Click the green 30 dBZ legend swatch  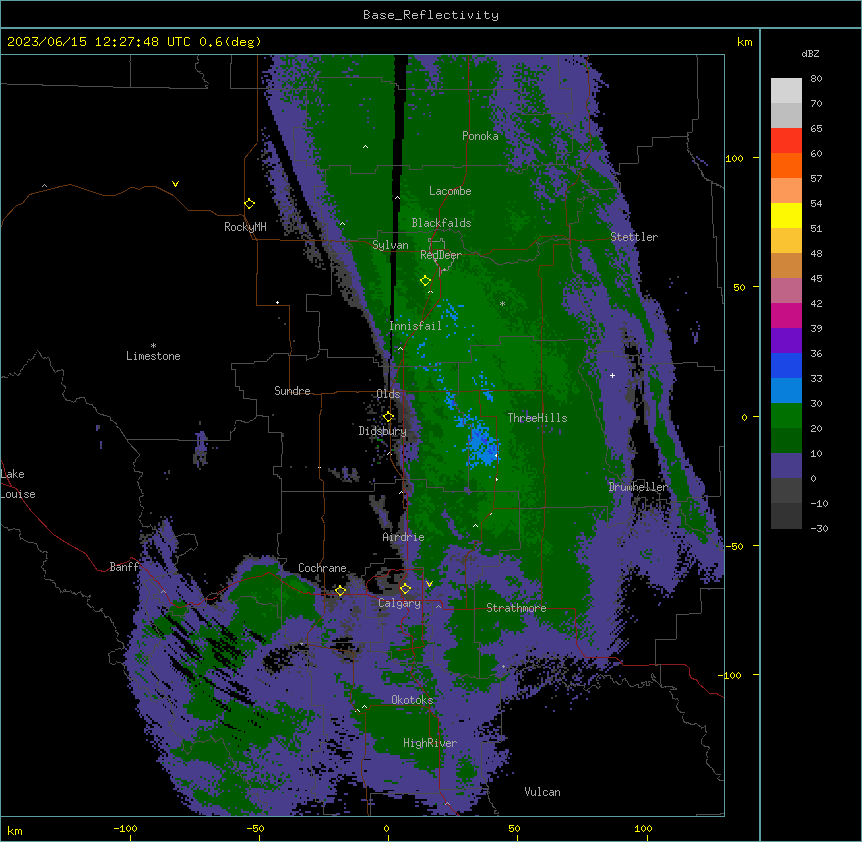[x=786, y=416]
